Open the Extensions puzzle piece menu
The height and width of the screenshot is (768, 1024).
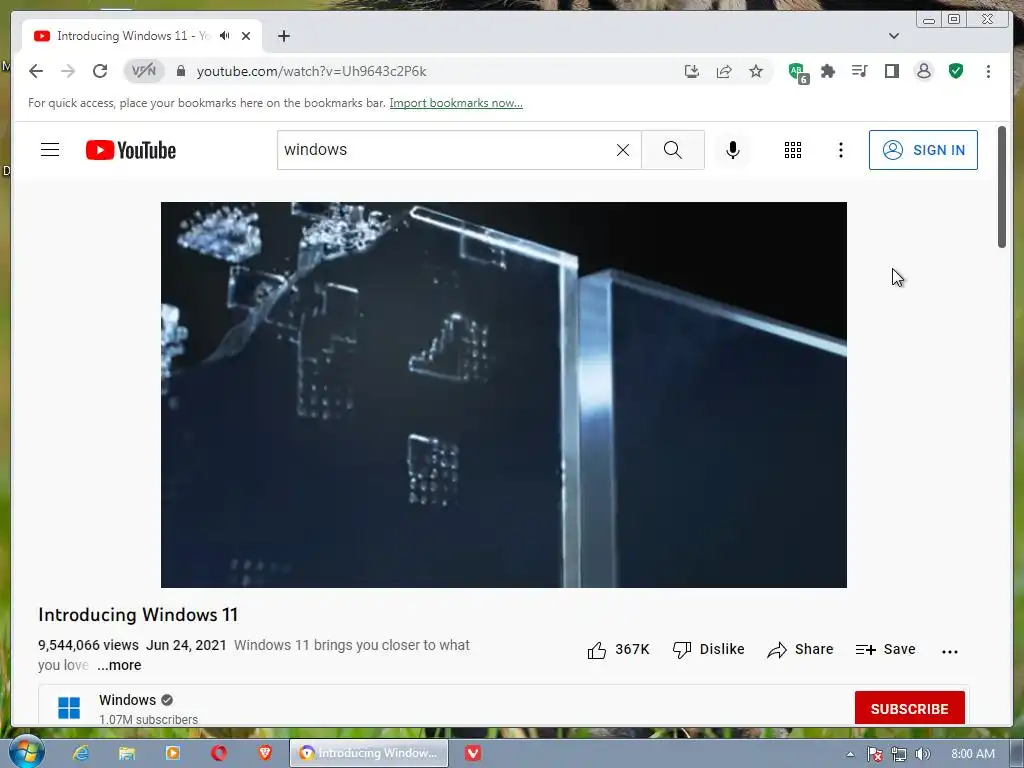point(828,71)
